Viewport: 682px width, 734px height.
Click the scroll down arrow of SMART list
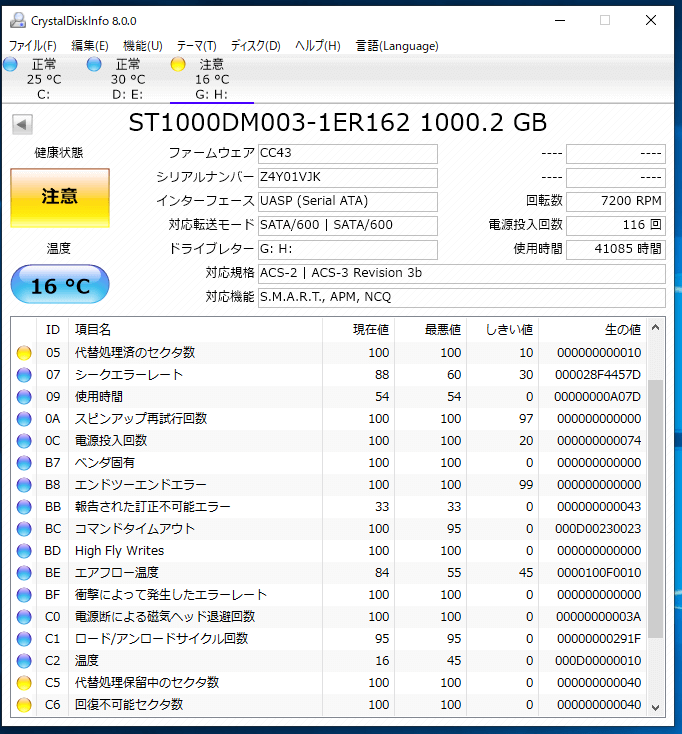pos(655,707)
